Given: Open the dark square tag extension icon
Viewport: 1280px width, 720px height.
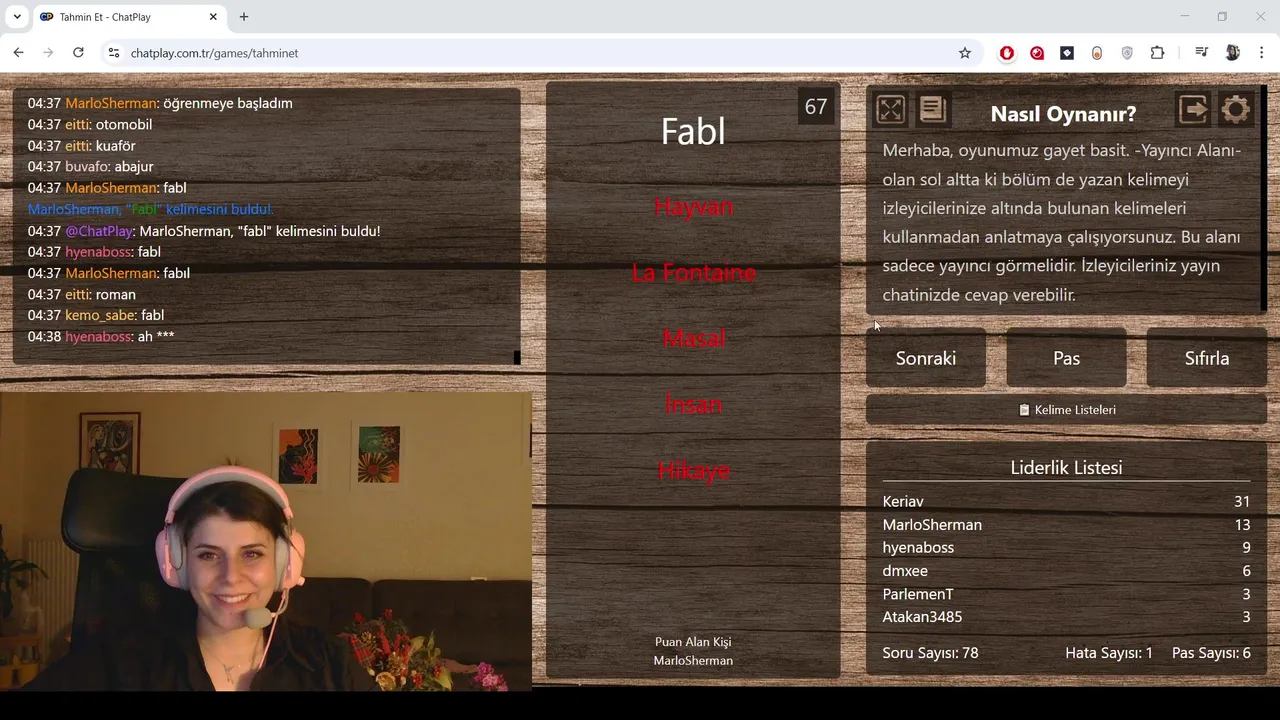Looking at the screenshot, I should (x=1067, y=53).
